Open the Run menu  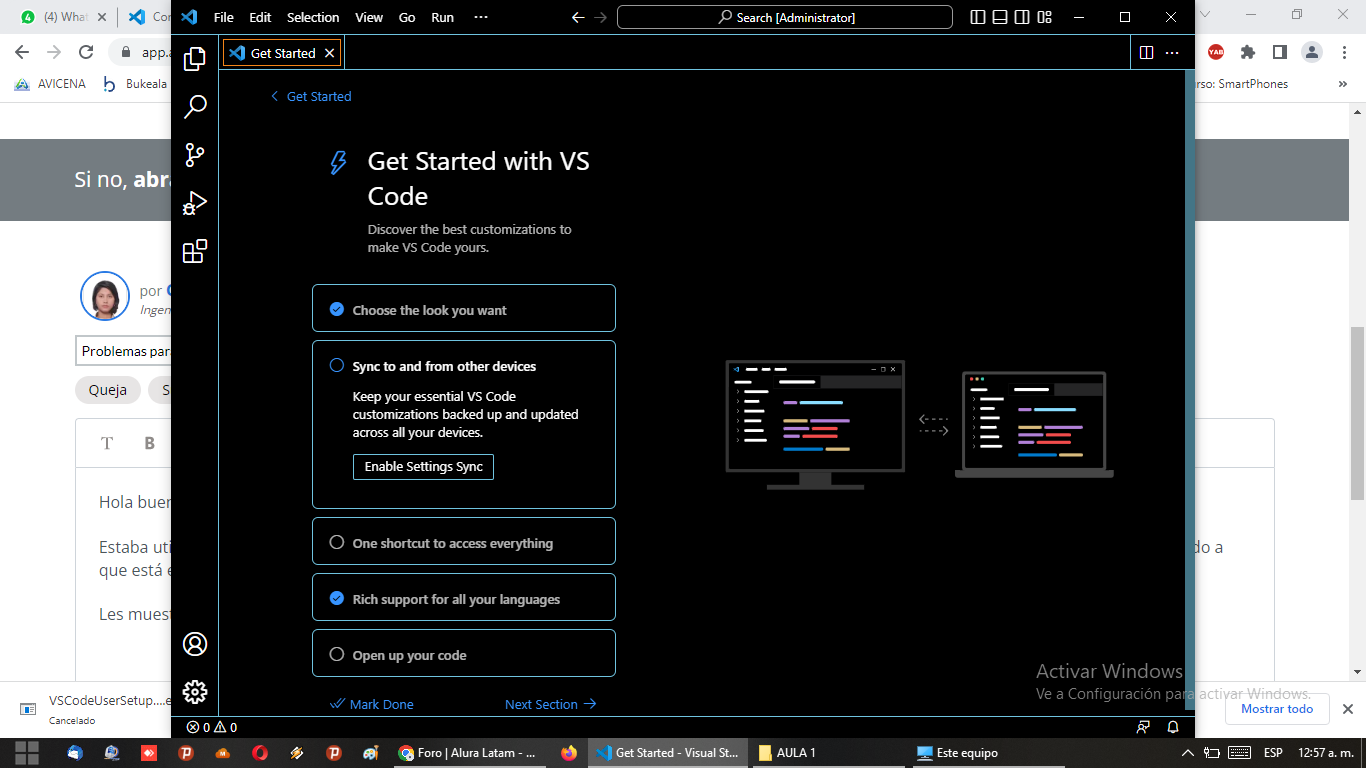(x=442, y=17)
